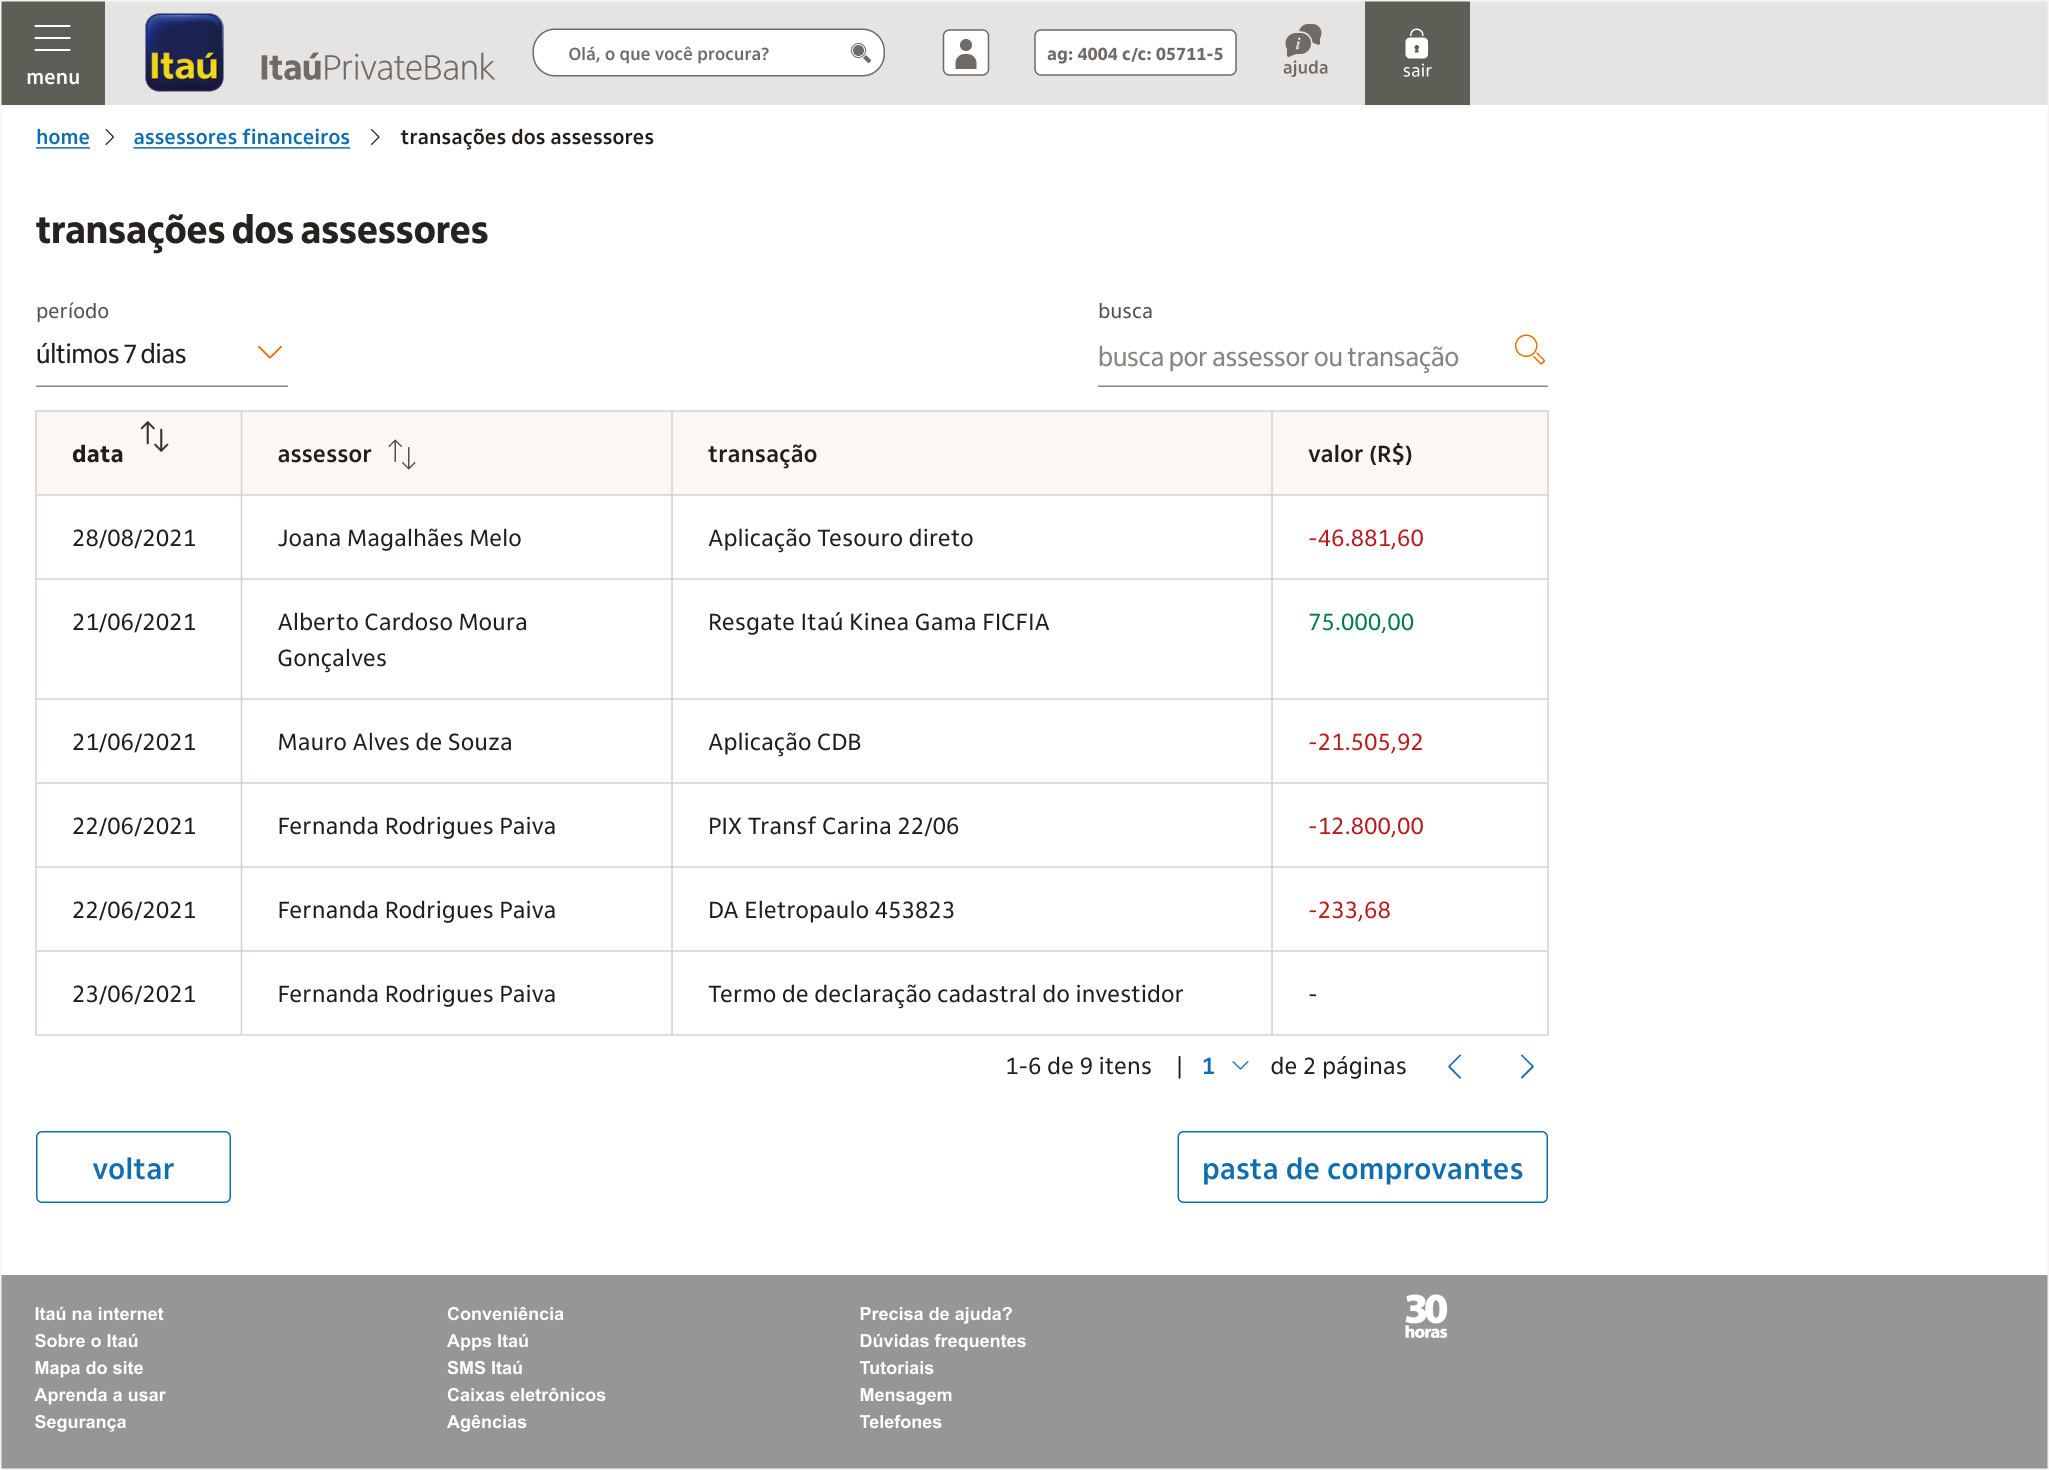Click the value -233,68

[1349, 910]
